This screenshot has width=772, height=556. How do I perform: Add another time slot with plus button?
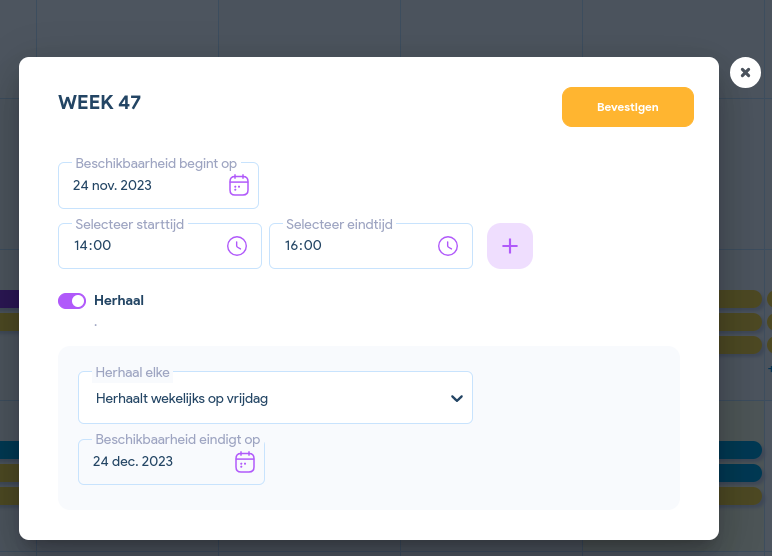click(510, 246)
